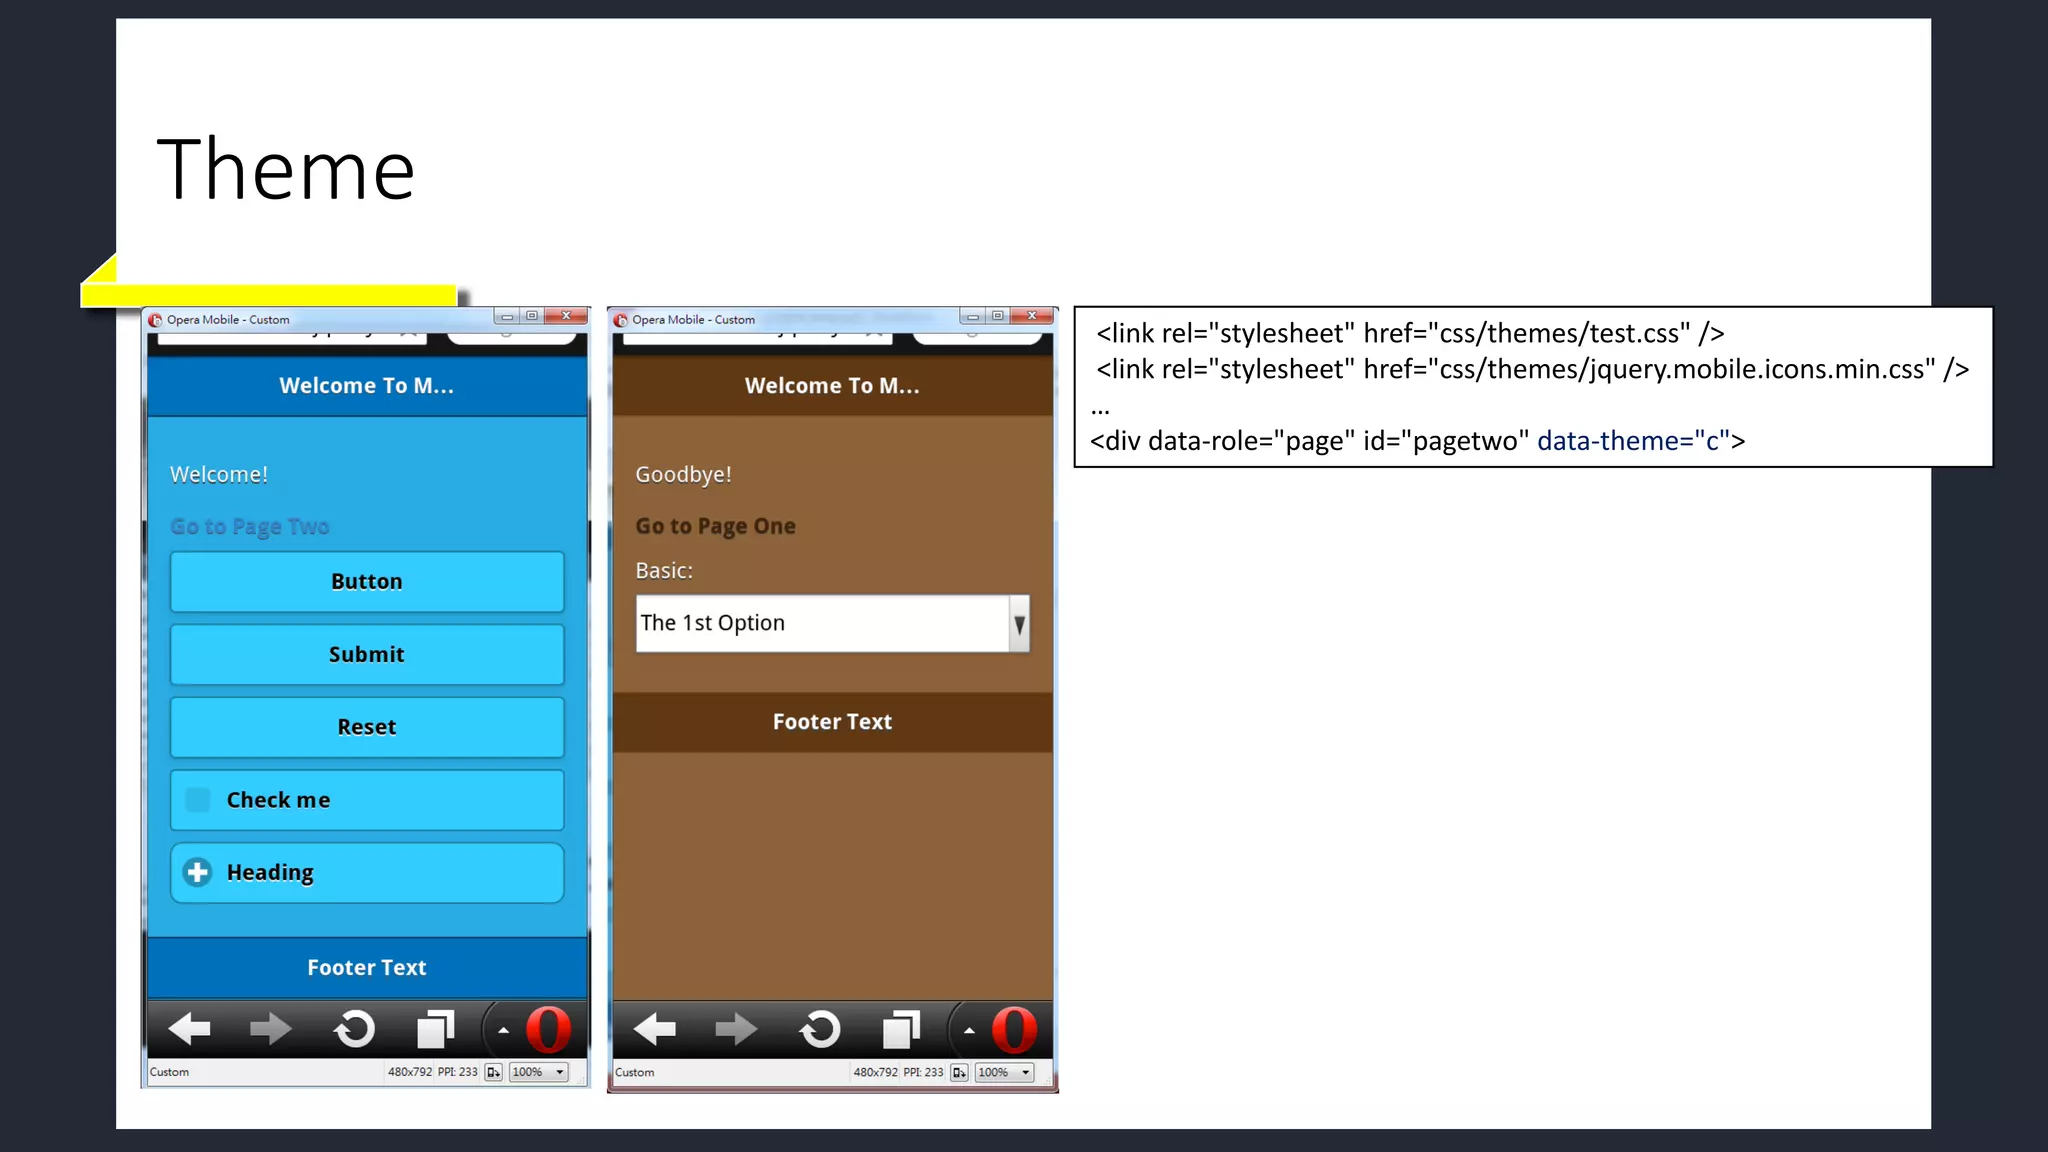Toggle the Check me checkbox
Image resolution: width=2048 pixels, height=1152 pixels.
tap(199, 800)
